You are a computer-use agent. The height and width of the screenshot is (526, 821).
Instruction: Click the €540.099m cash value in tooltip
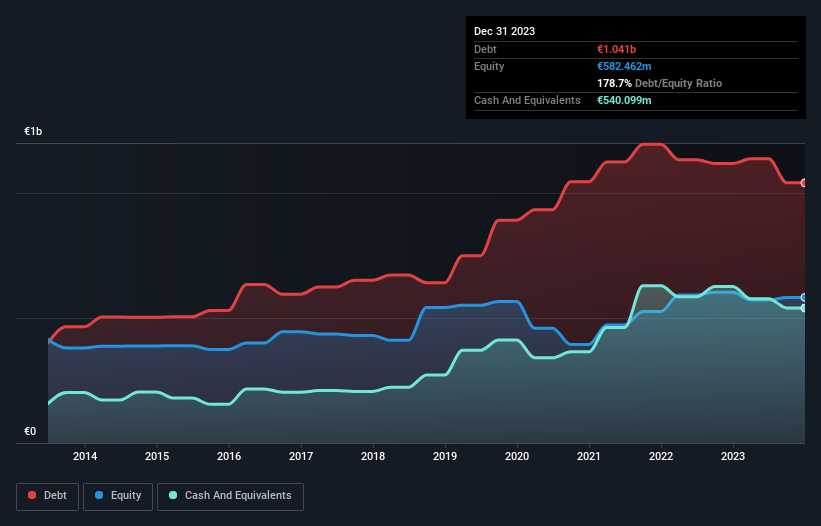tap(624, 100)
